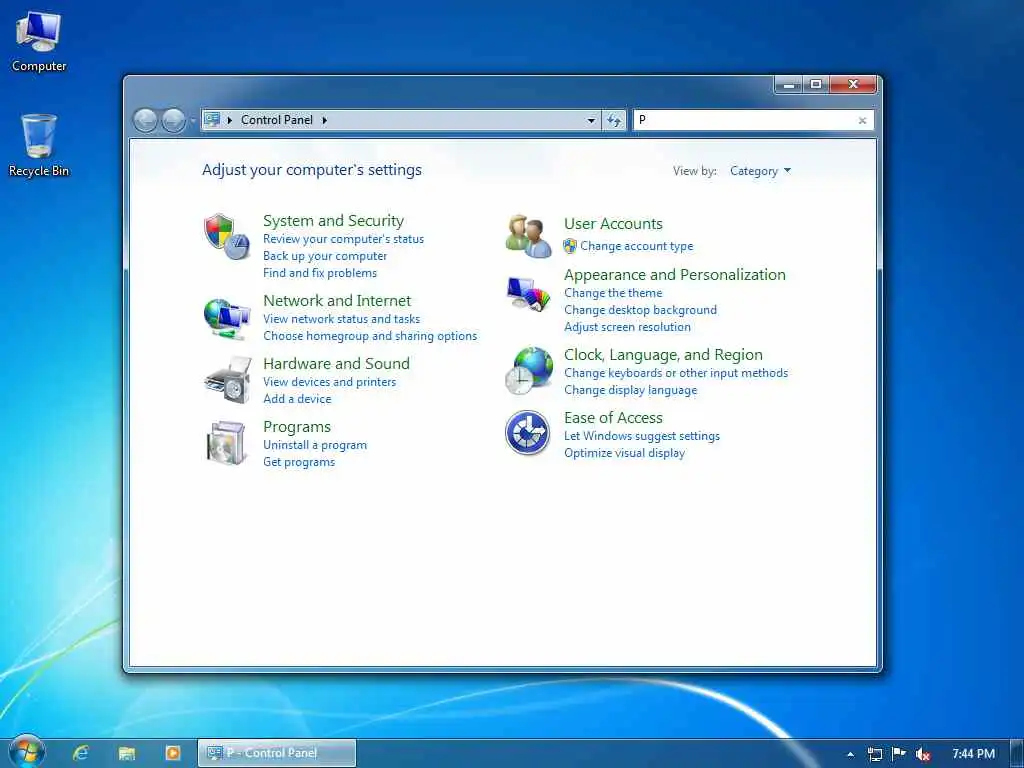Viewport: 1024px width, 768px height.
Task: Open the Clock, Language, and Region globe icon
Action: click(529, 370)
